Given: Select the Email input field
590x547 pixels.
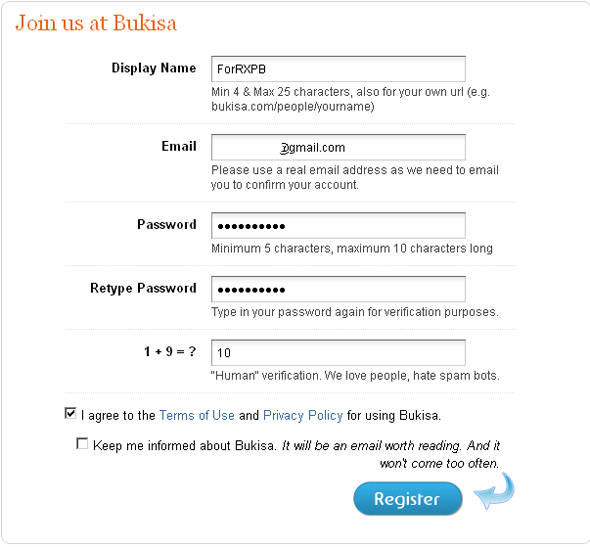Looking at the screenshot, I should (x=338, y=147).
